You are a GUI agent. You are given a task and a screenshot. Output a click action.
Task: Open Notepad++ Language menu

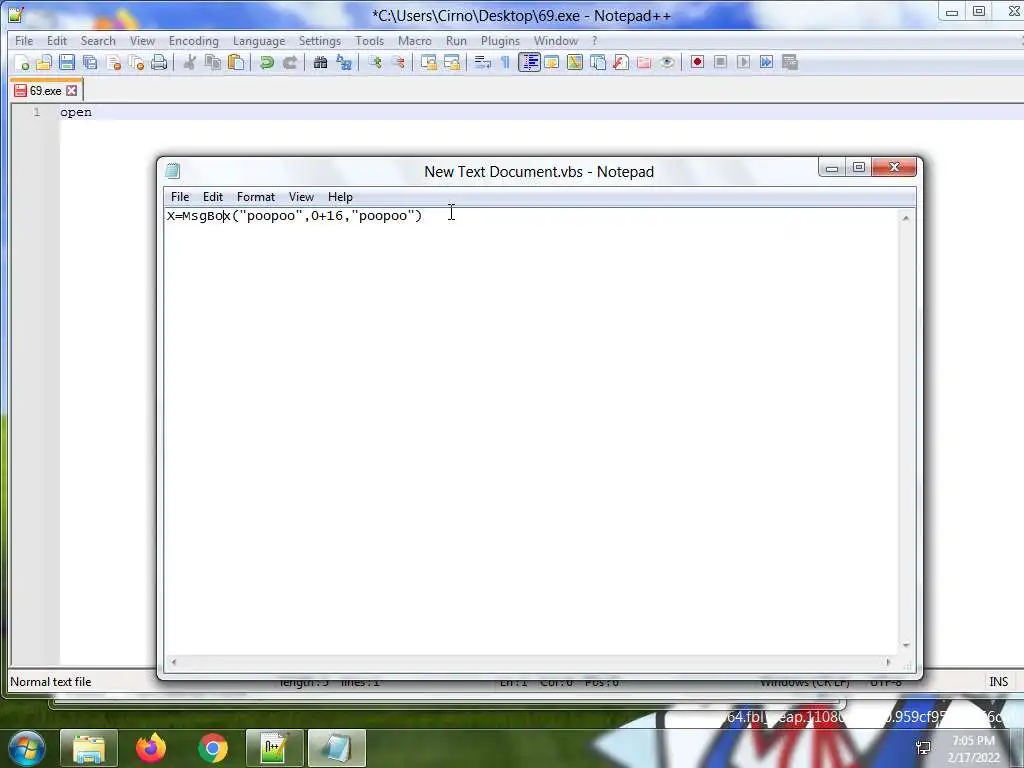coord(259,40)
